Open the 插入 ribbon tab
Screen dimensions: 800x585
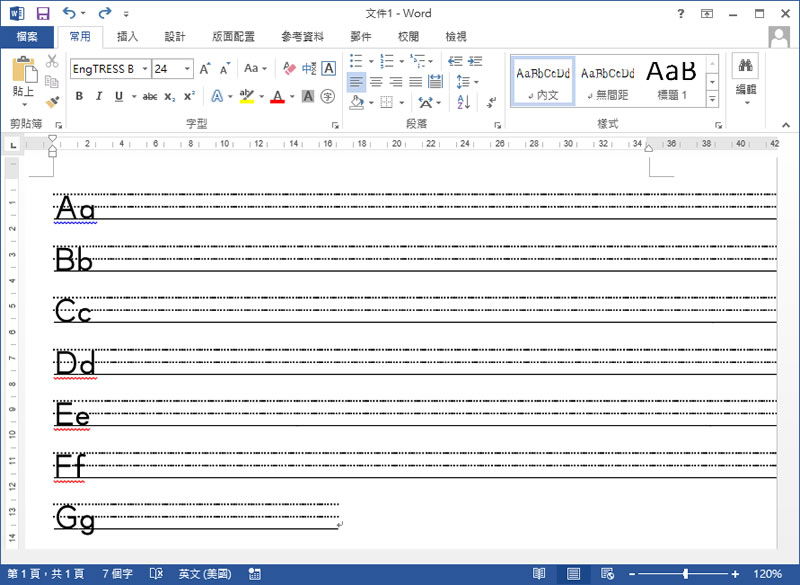pos(128,37)
